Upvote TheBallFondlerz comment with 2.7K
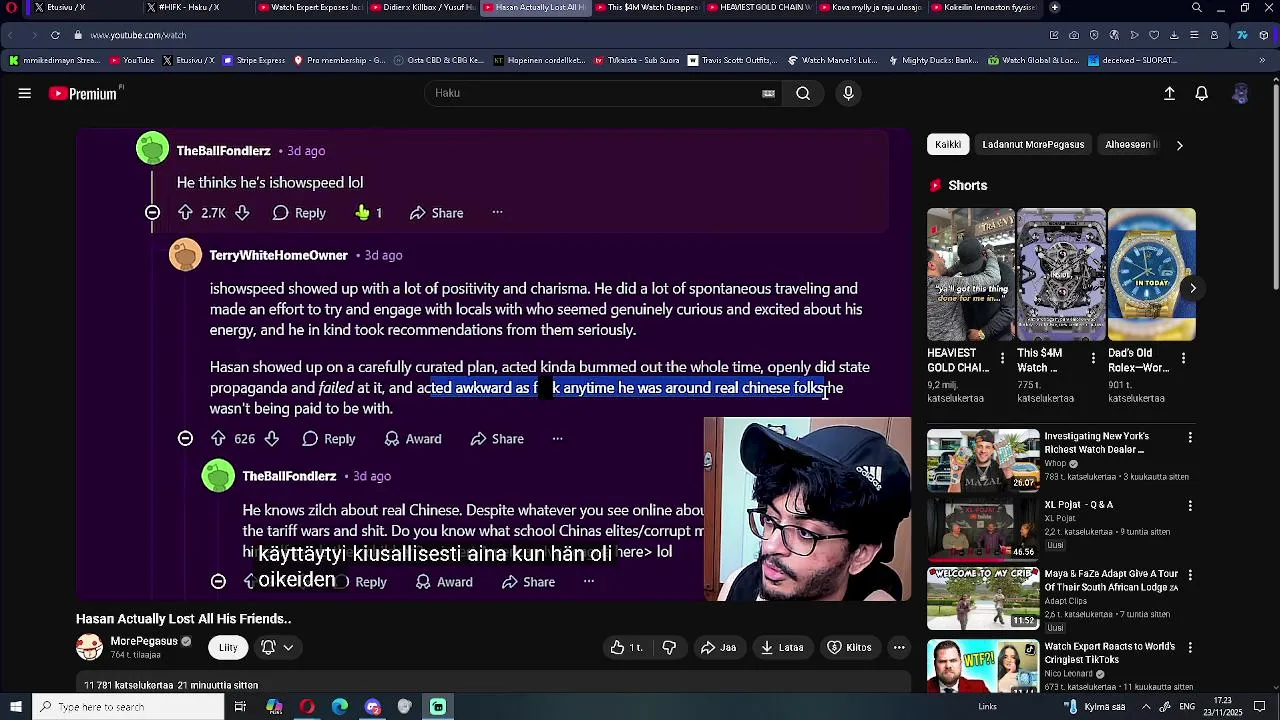1280x720 pixels. click(x=185, y=213)
